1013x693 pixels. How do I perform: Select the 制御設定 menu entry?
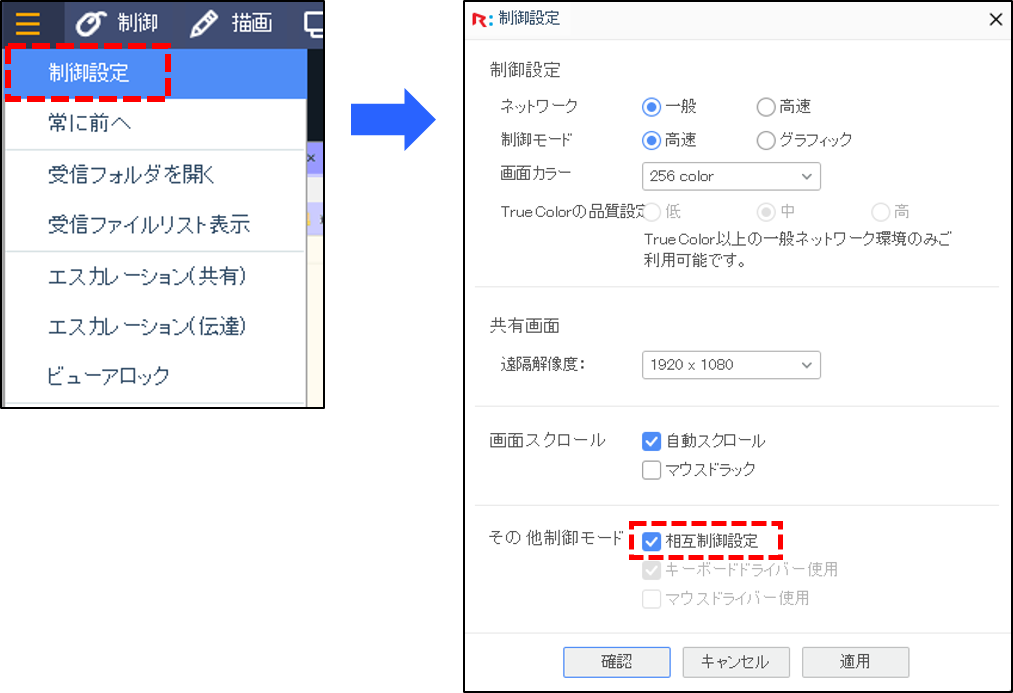pyautogui.click(x=155, y=73)
